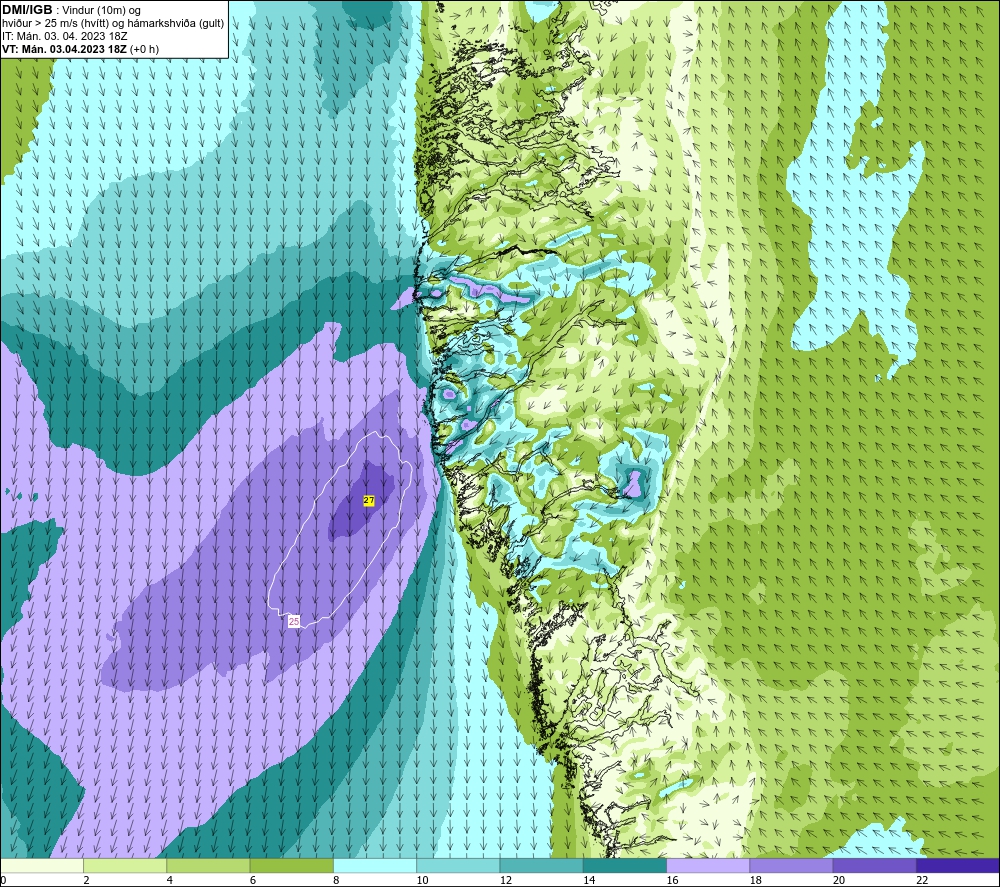Select the 14–16 m/s dark teal legend swatch
The image size is (1000, 887).
[625, 865]
